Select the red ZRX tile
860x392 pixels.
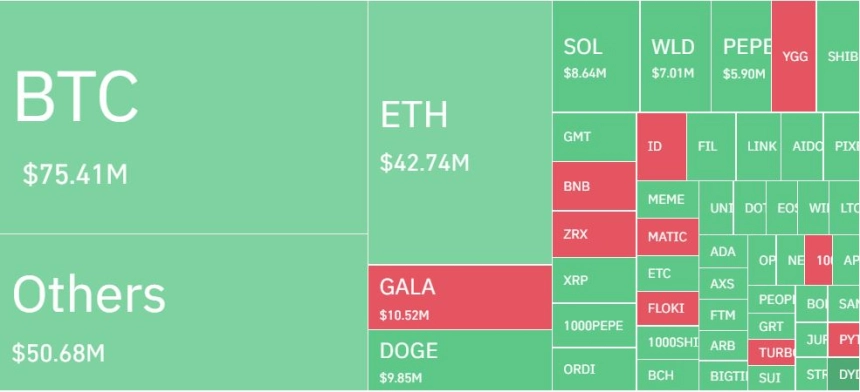pos(594,234)
